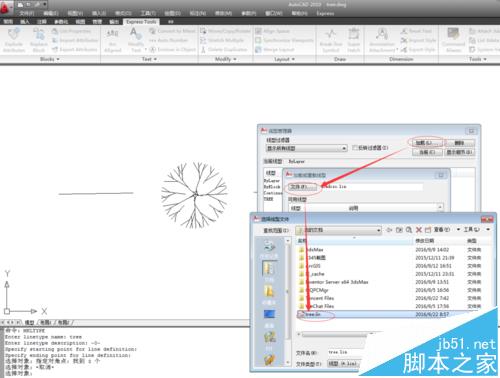Click the Reset Text dimension tool

click(416, 31)
